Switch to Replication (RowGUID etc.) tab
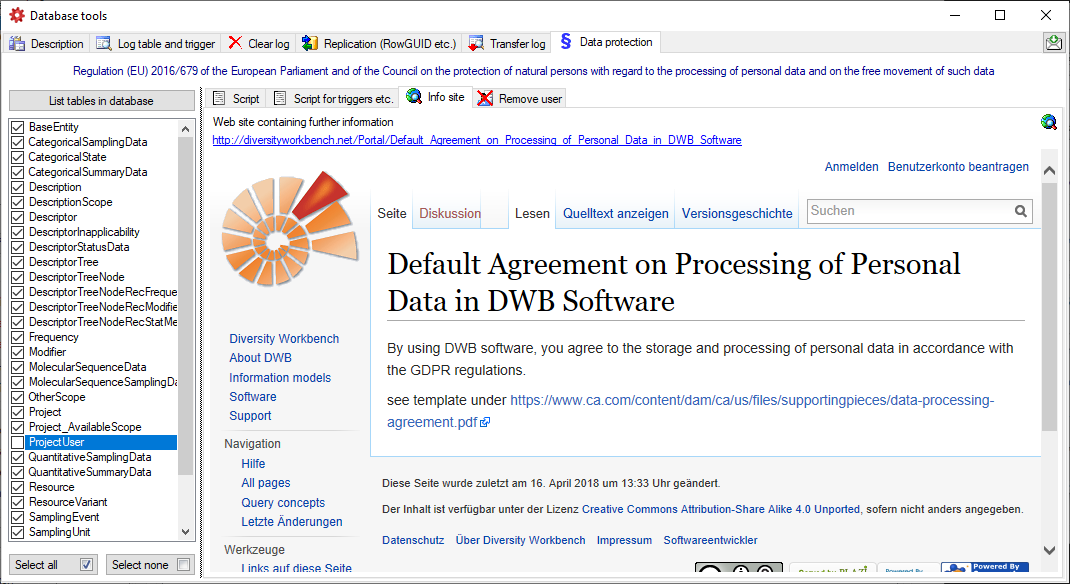The width and height of the screenshot is (1070, 584). [x=379, y=44]
